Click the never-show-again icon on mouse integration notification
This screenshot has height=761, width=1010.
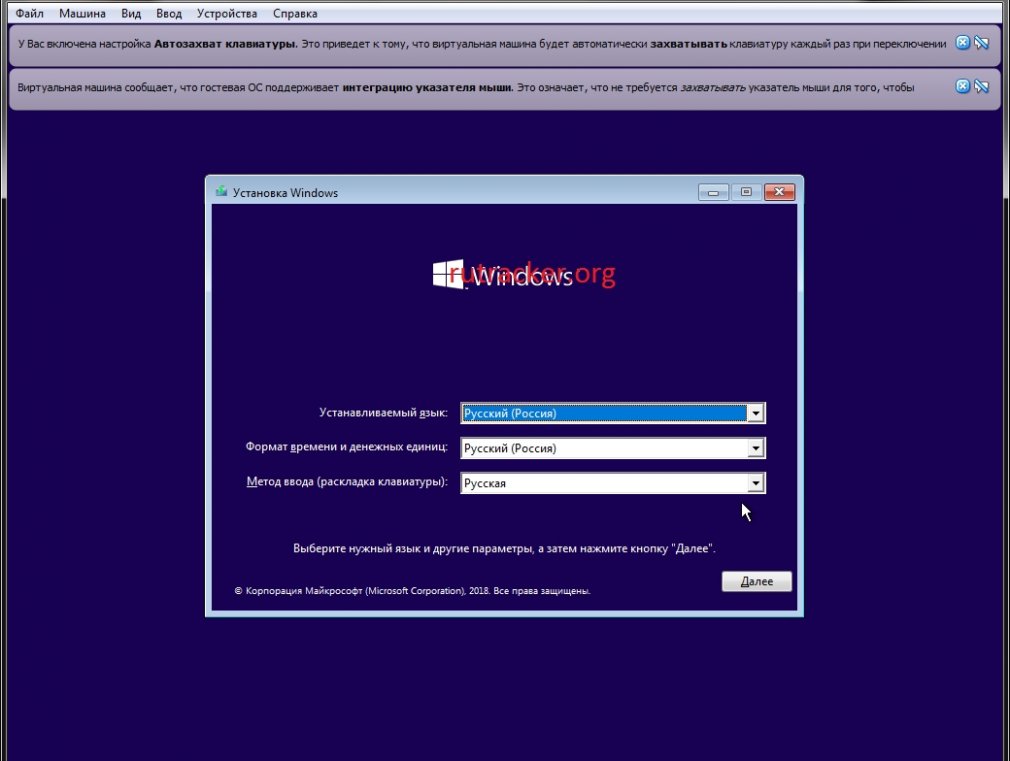coord(982,86)
